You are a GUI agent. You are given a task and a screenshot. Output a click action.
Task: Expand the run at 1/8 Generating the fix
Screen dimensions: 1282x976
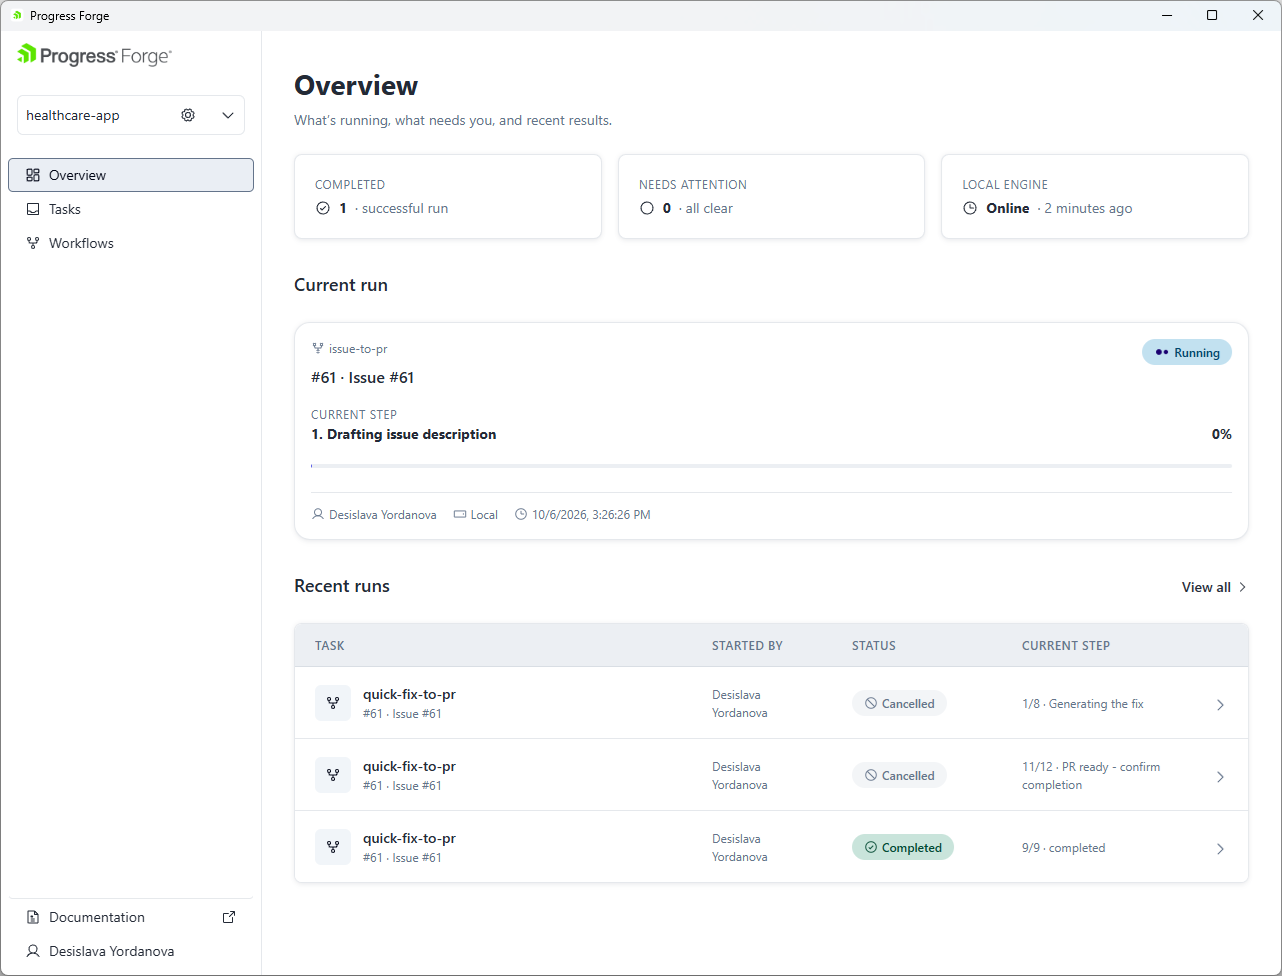(1220, 705)
